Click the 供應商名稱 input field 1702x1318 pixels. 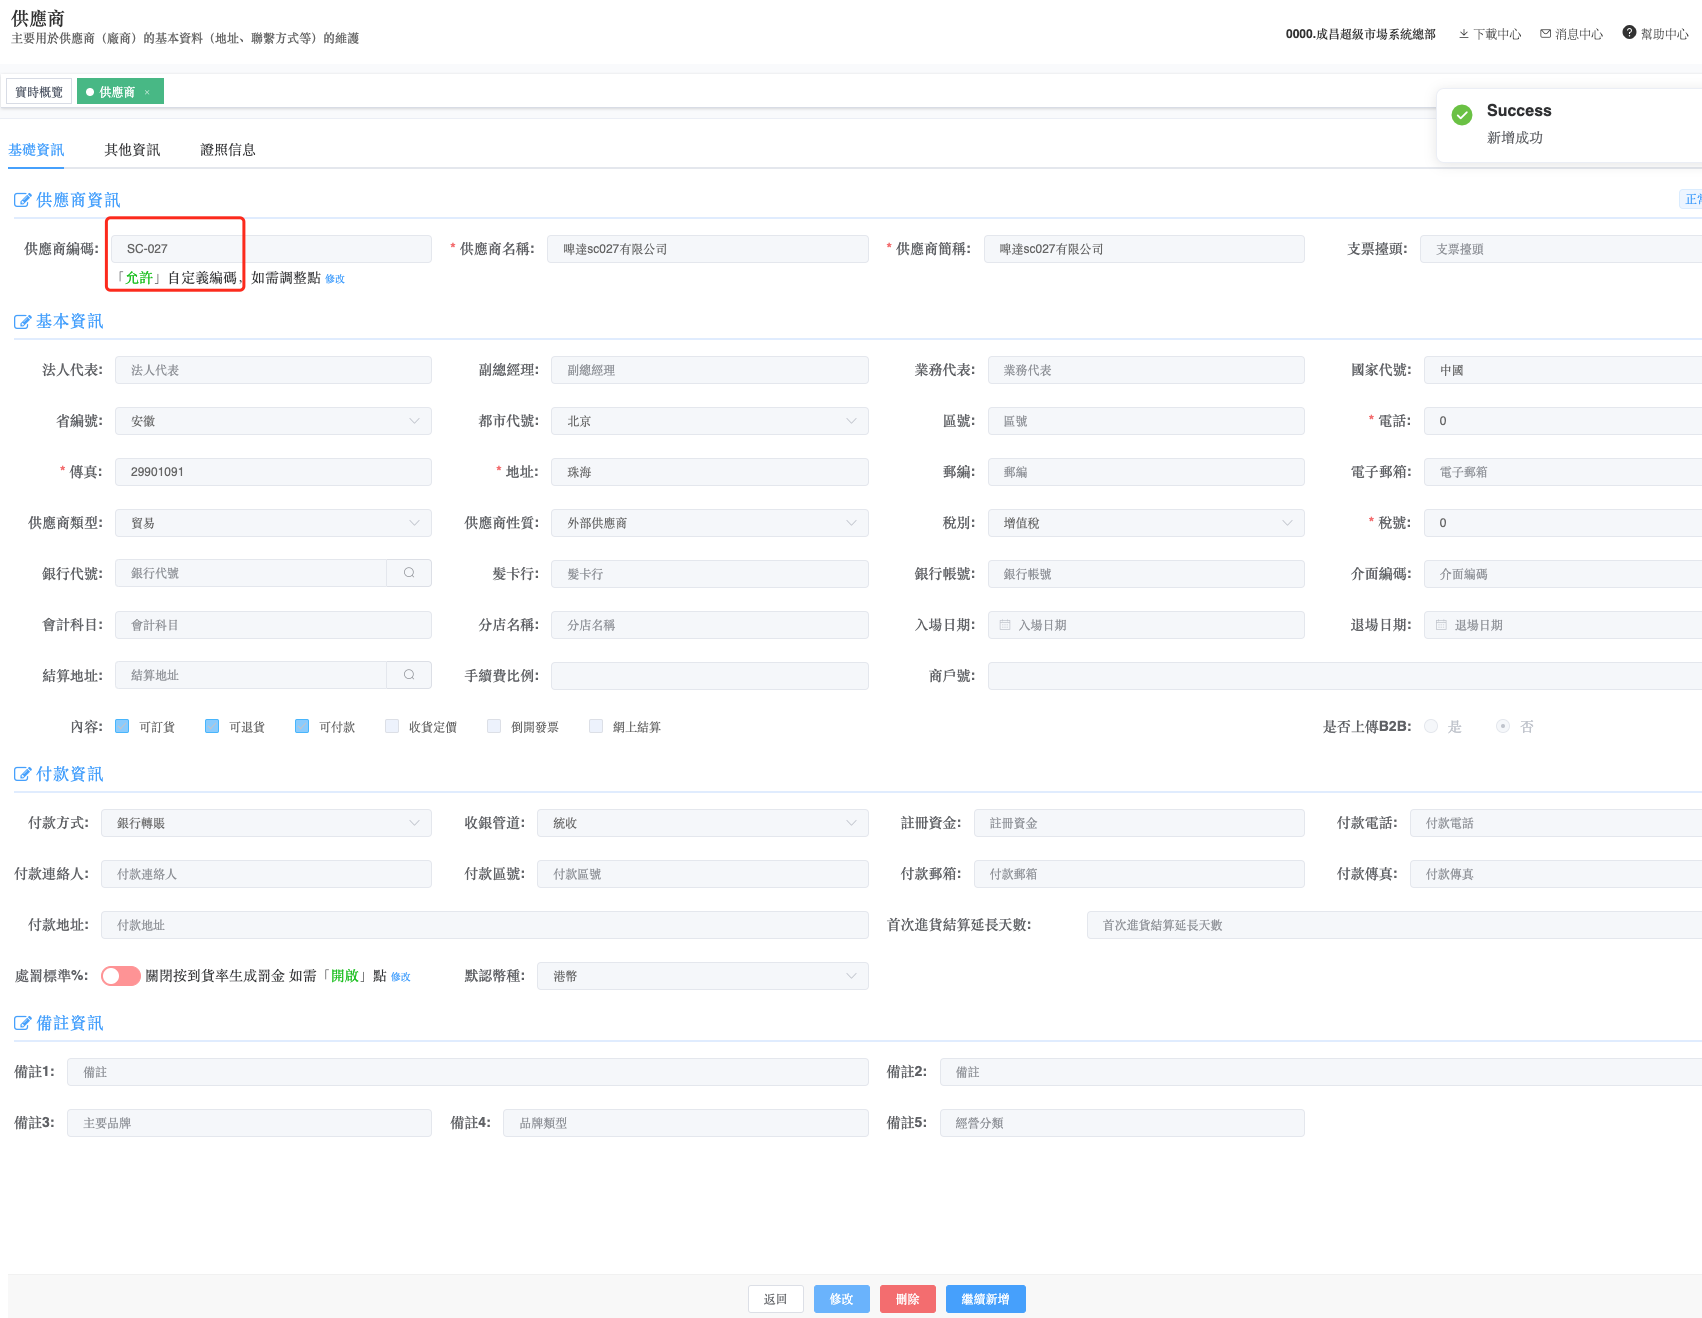[708, 249]
